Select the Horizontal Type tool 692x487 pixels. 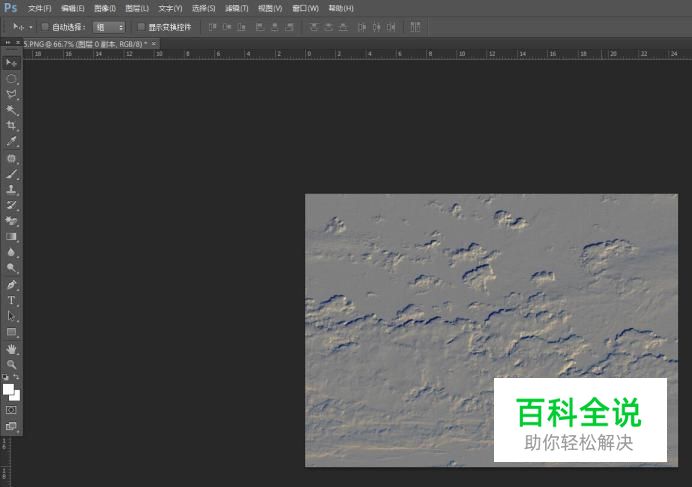click(12, 300)
